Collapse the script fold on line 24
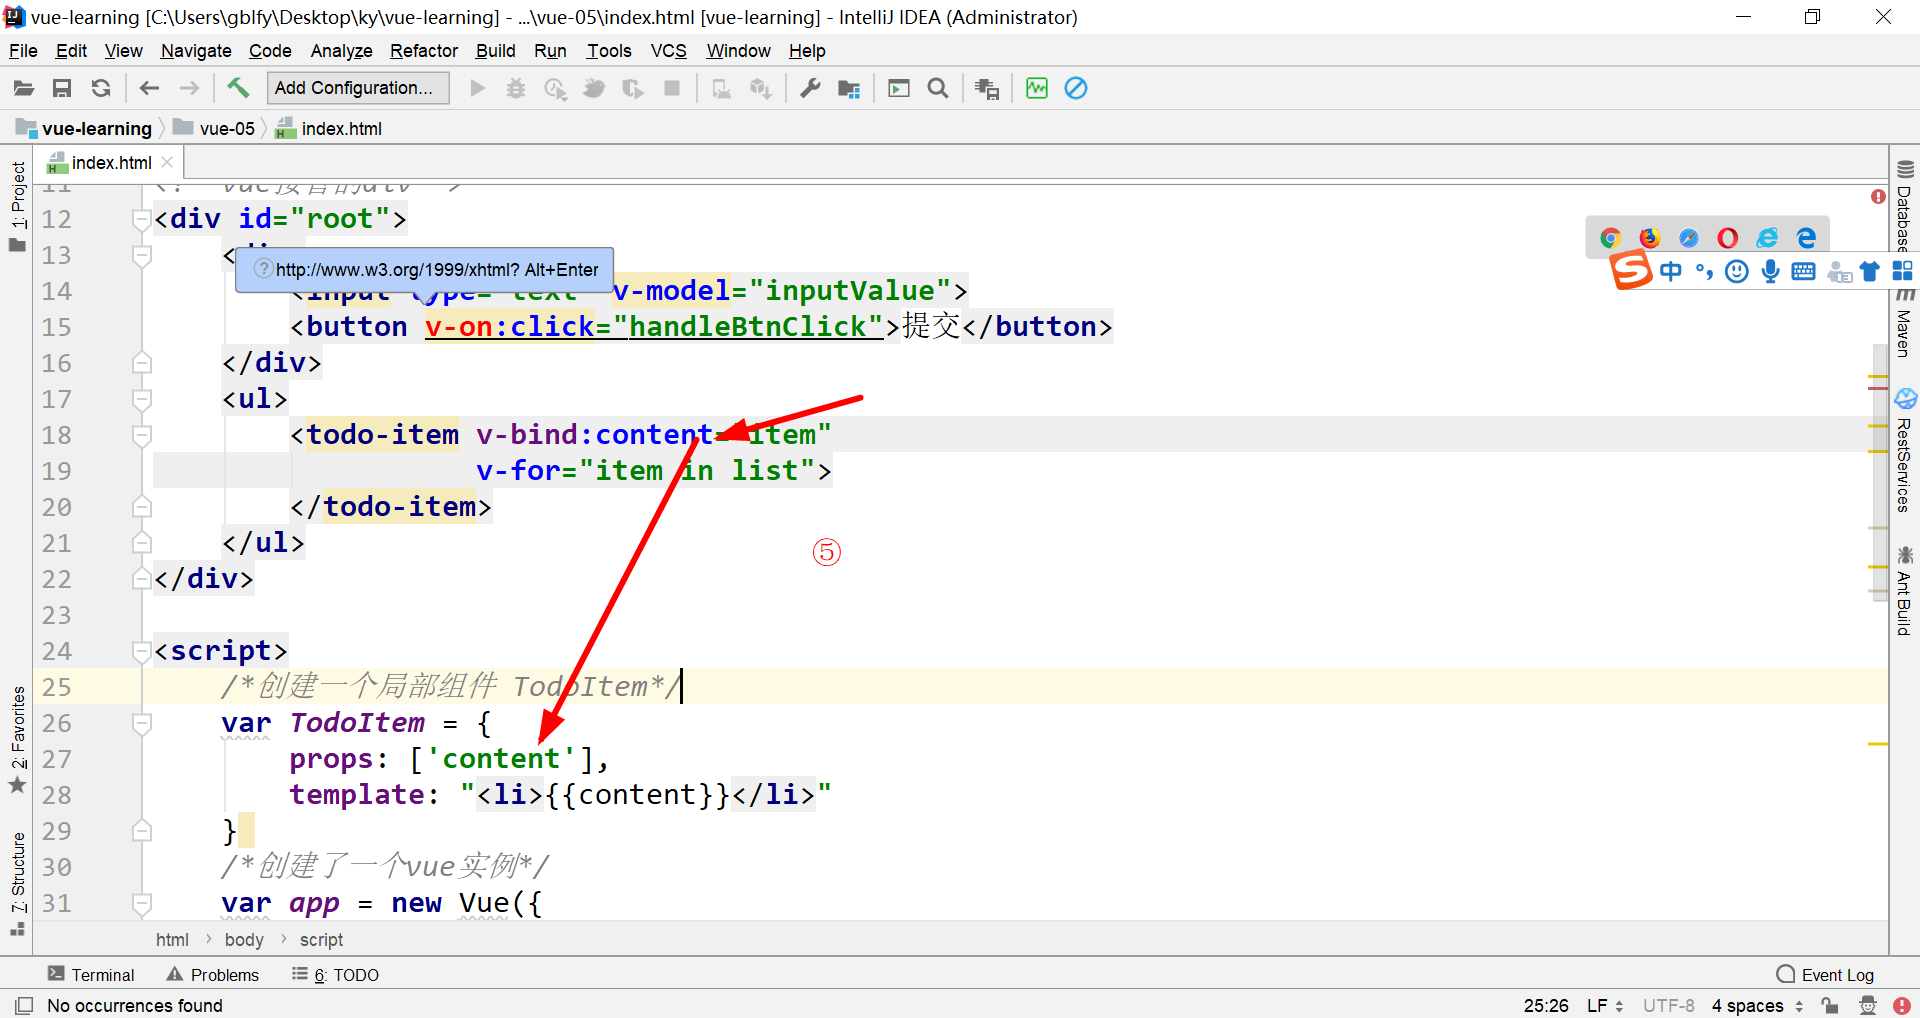The height and width of the screenshot is (1018, 1920). (x=142, y=651)
